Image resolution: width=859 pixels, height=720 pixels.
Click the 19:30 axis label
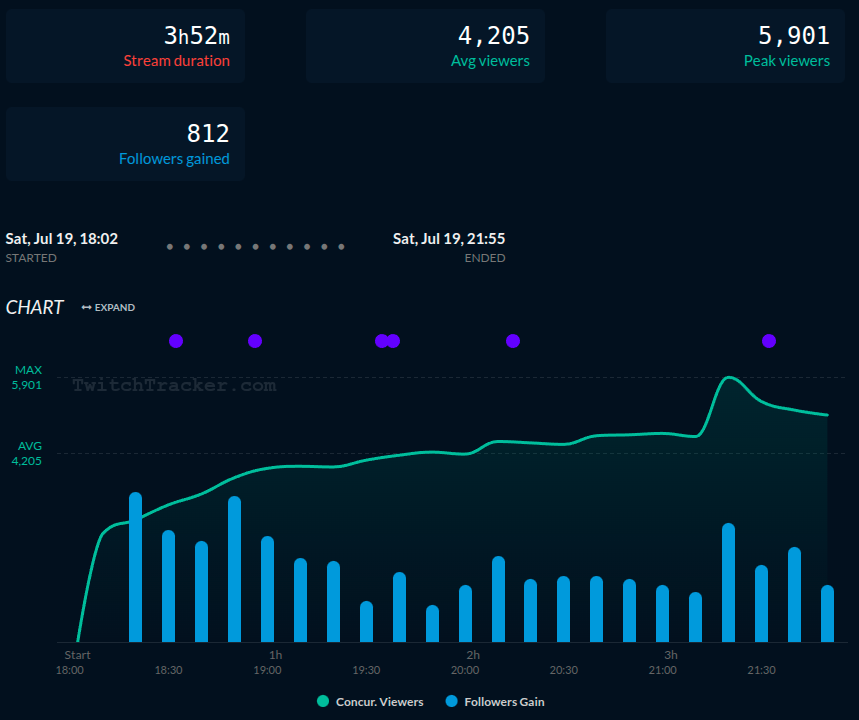[x=366, y=670]
